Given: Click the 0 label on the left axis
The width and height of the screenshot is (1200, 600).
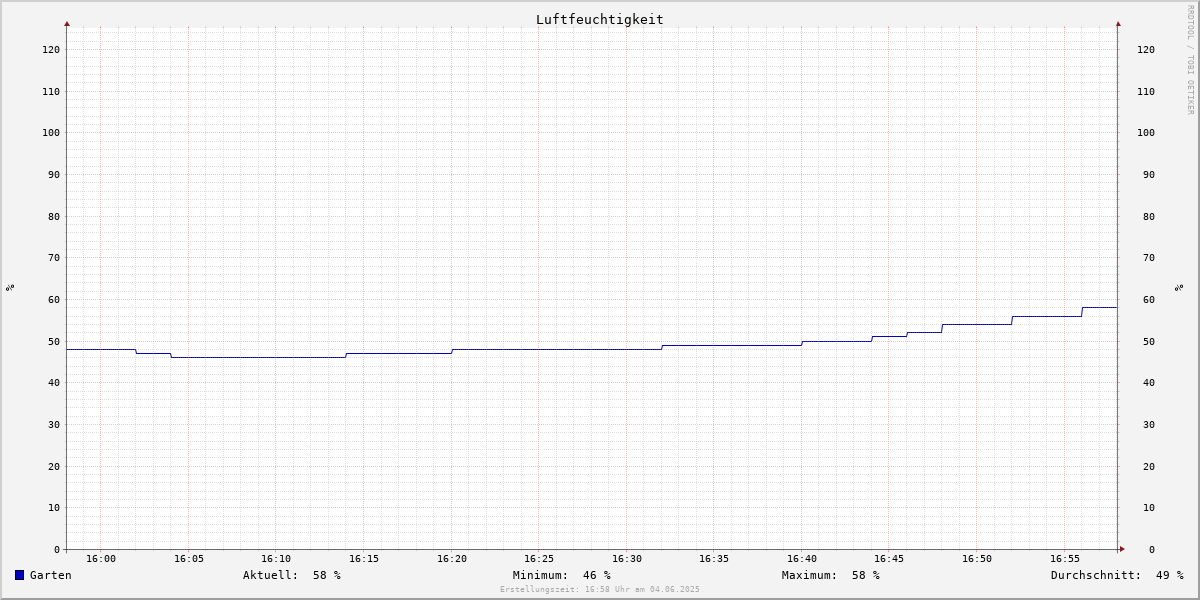Looking at the screenshot, I should 57,549.
